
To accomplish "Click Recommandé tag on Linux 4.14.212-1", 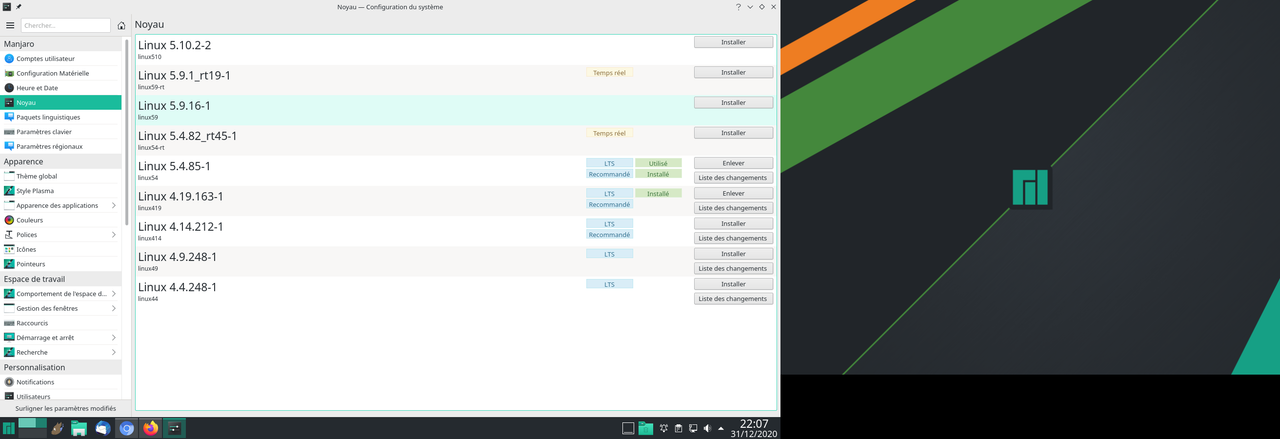I will click(609, 235).
